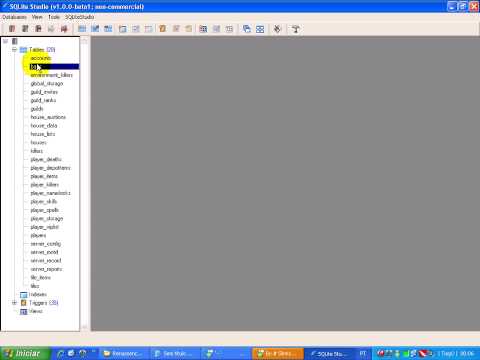Select the killers table
The image size is (480, 360).
pos(37,151)
